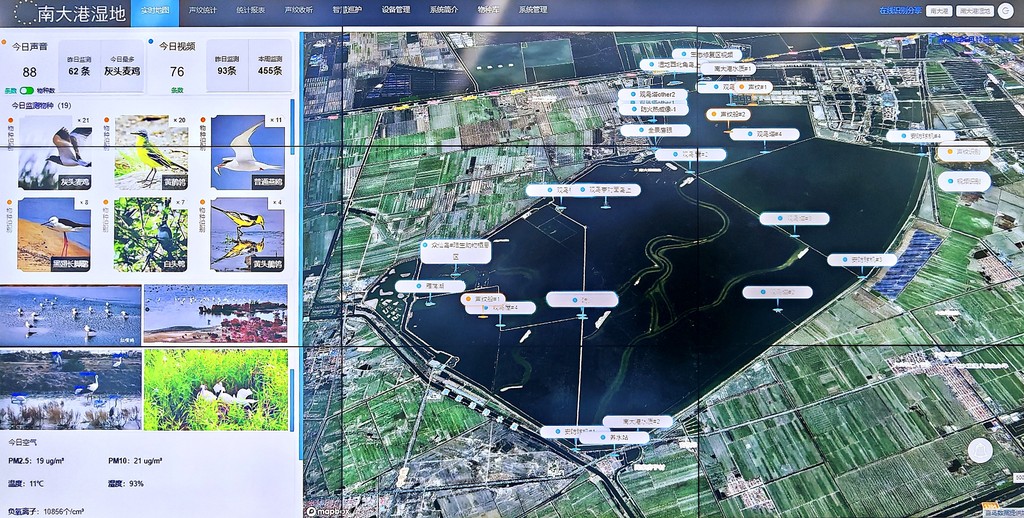Open the white birds in grass video snapshot

216,389
